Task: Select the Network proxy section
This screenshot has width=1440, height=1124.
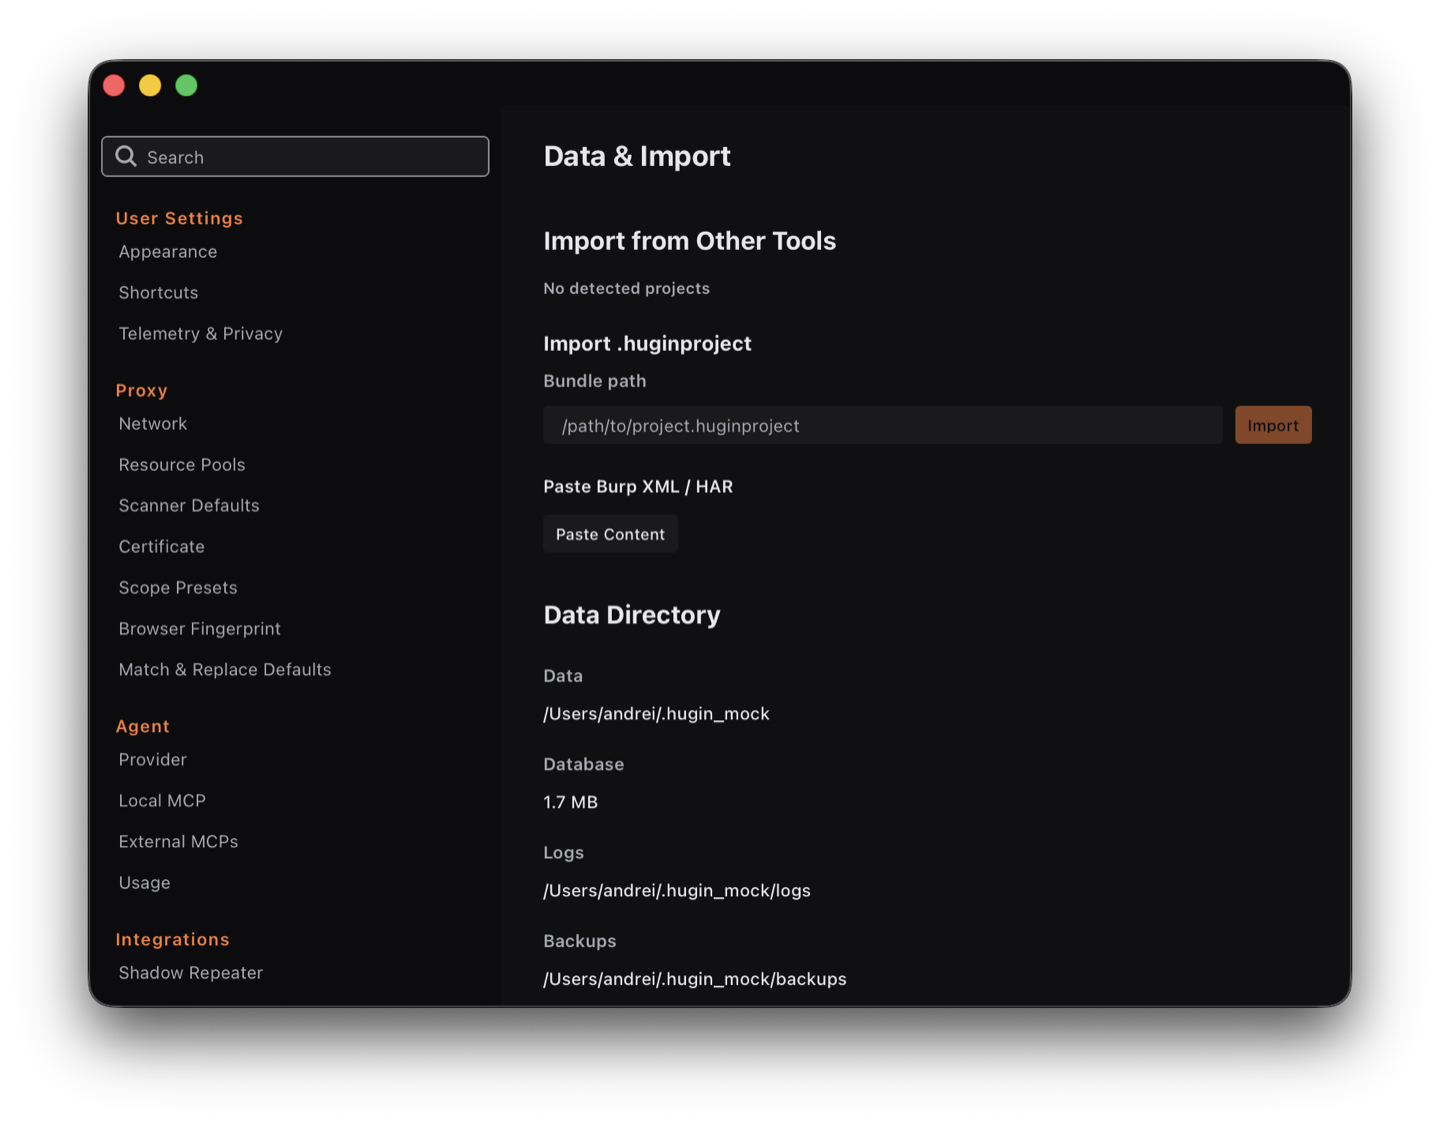Action: [x=153, y=424]
